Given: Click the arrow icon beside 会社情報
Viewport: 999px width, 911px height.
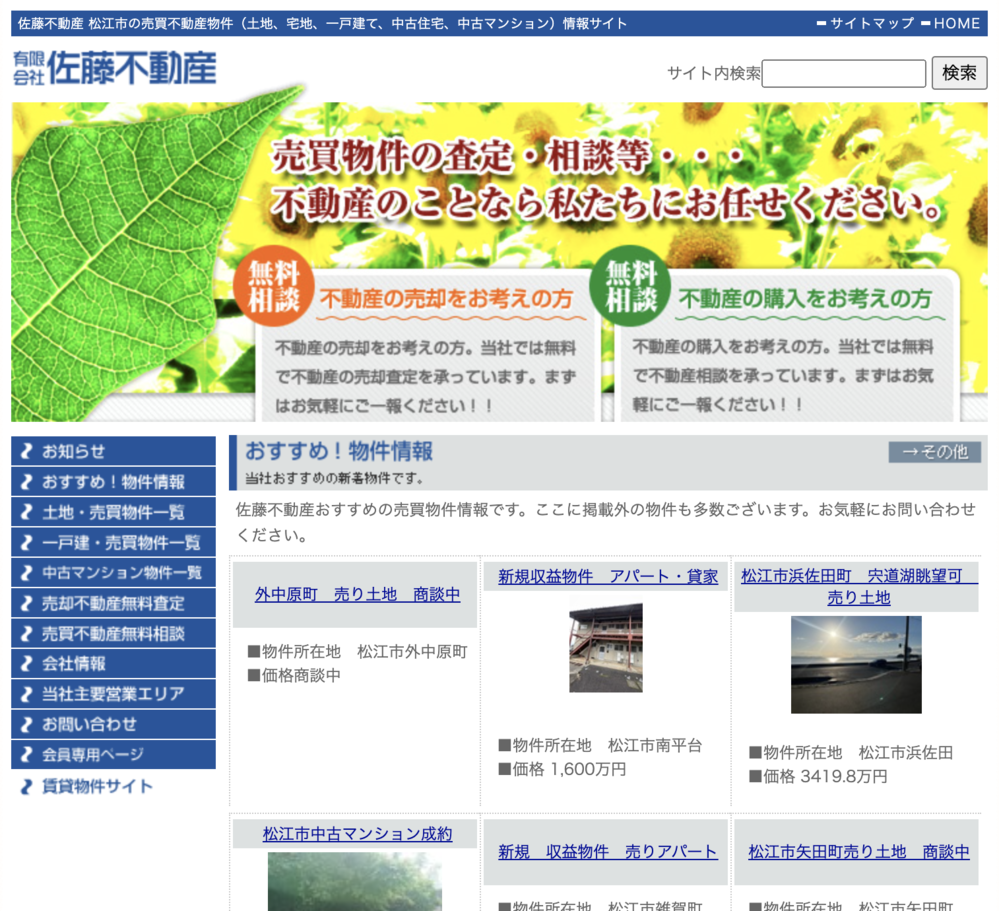Looking at the screenshot, I should tap(26, 663).
